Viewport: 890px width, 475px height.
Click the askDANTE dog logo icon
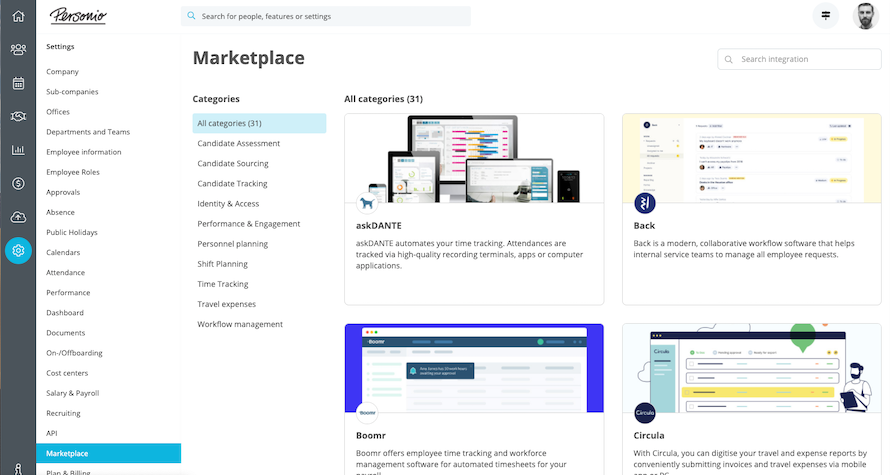coord(367,203)
